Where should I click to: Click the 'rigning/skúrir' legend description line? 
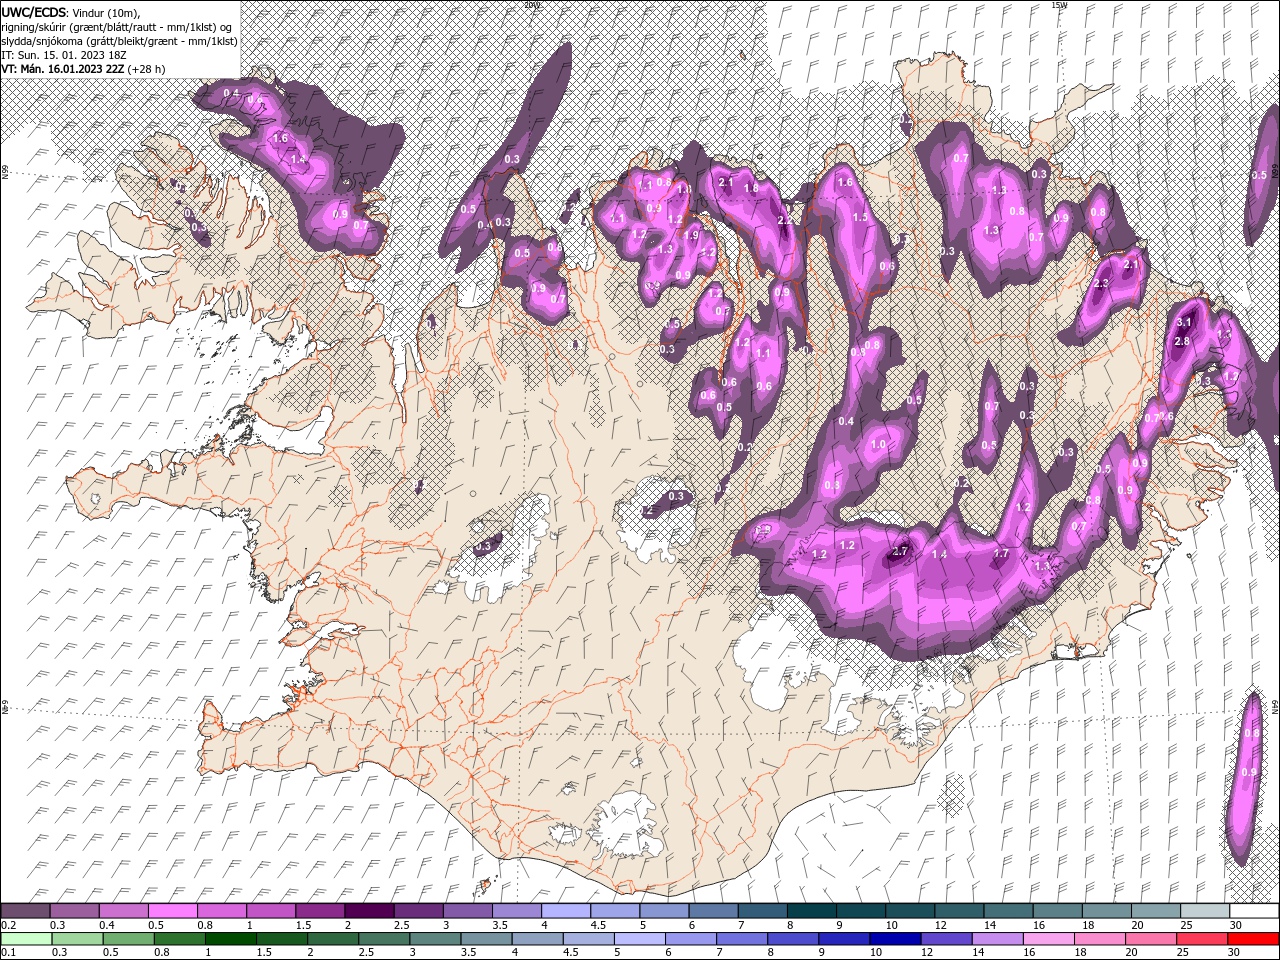[117, 26]
